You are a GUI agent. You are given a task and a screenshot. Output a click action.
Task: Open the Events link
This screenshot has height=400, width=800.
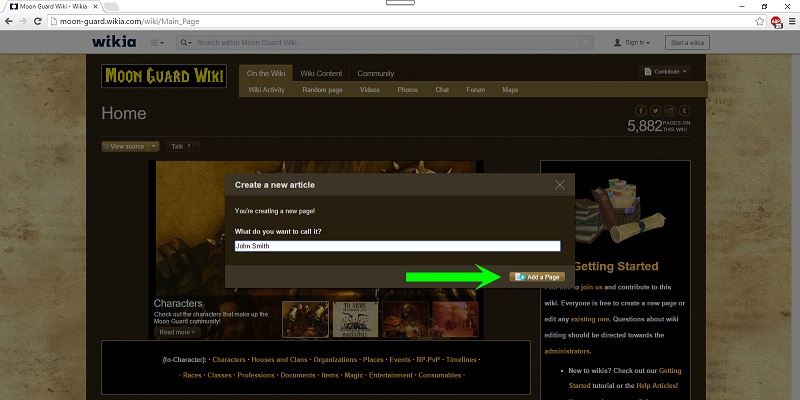pos(400,360)
